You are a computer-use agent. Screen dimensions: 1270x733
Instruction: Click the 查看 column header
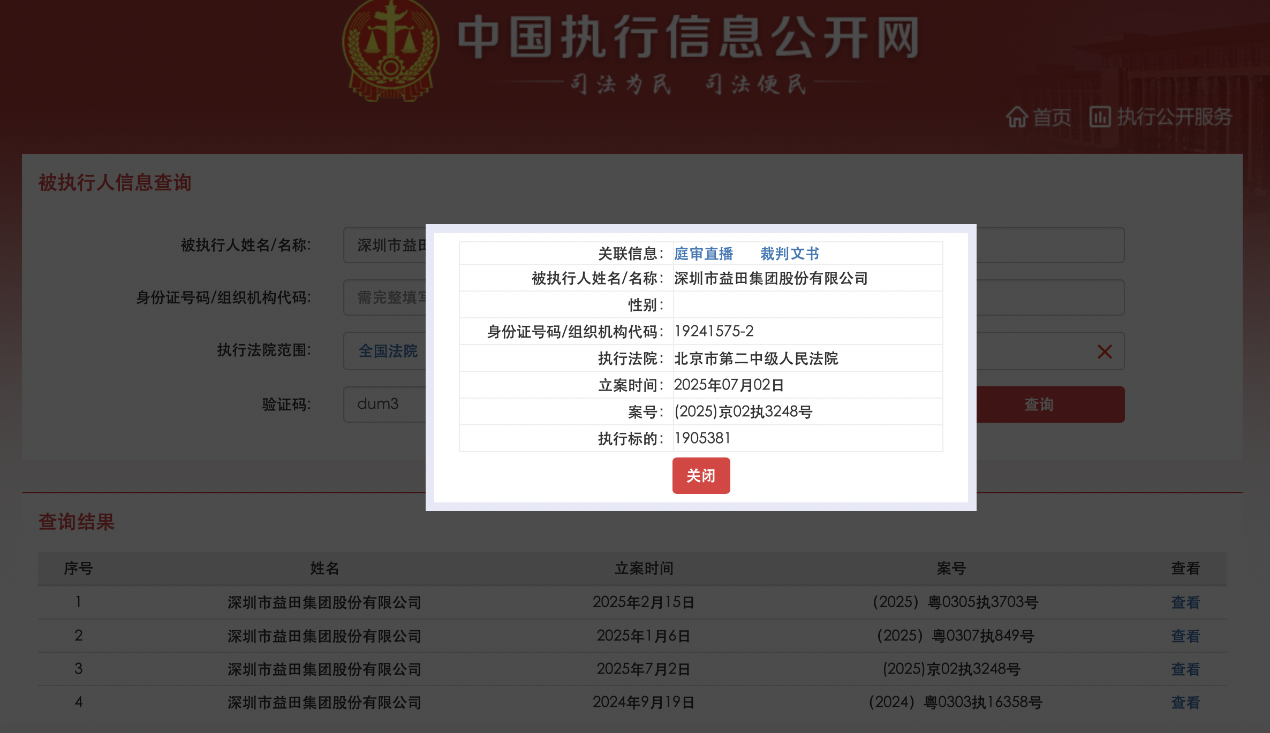(1185, 569)
